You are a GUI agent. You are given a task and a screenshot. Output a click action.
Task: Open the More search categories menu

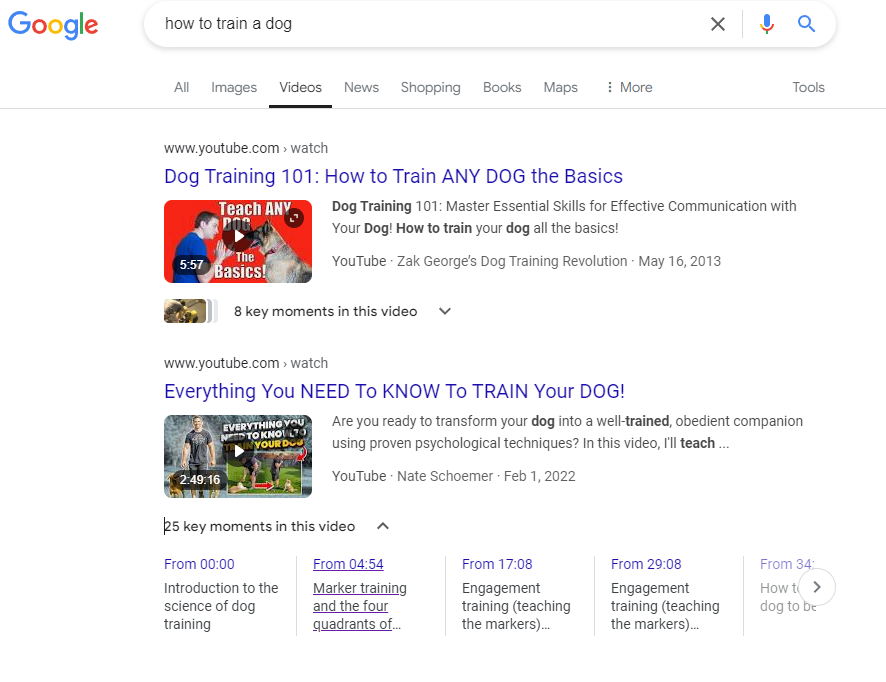(x=628, y=87)
